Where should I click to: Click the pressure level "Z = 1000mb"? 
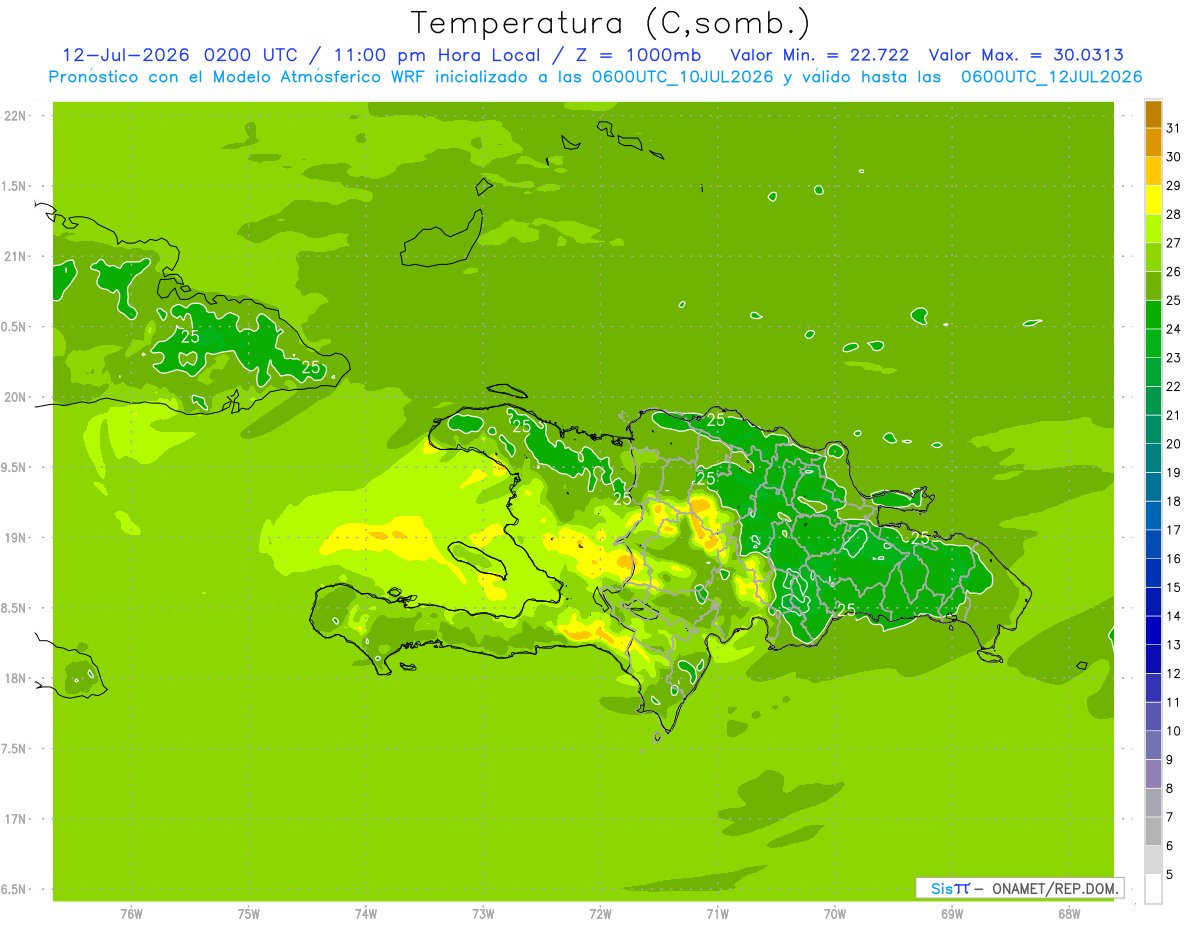tap(639, 55)
